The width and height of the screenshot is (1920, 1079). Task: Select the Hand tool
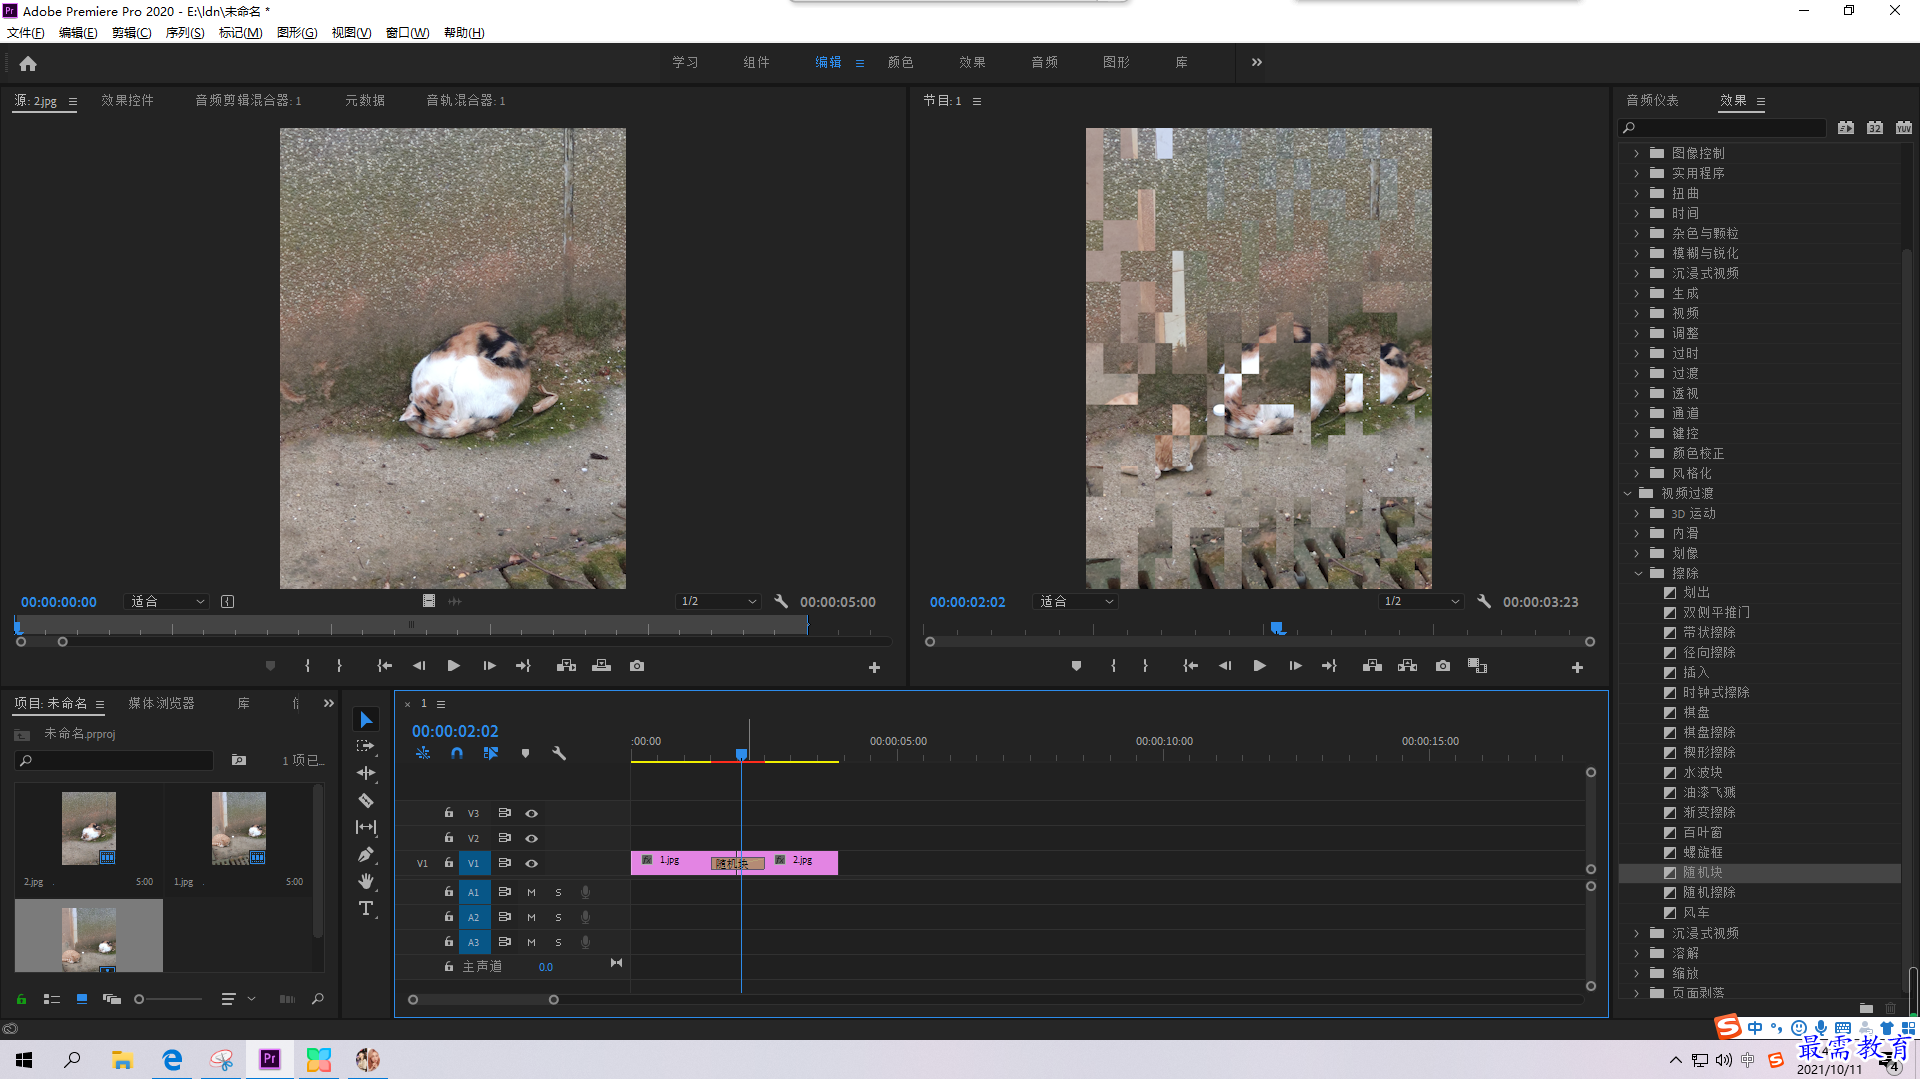pyautogui.click(x=366, y=881)
